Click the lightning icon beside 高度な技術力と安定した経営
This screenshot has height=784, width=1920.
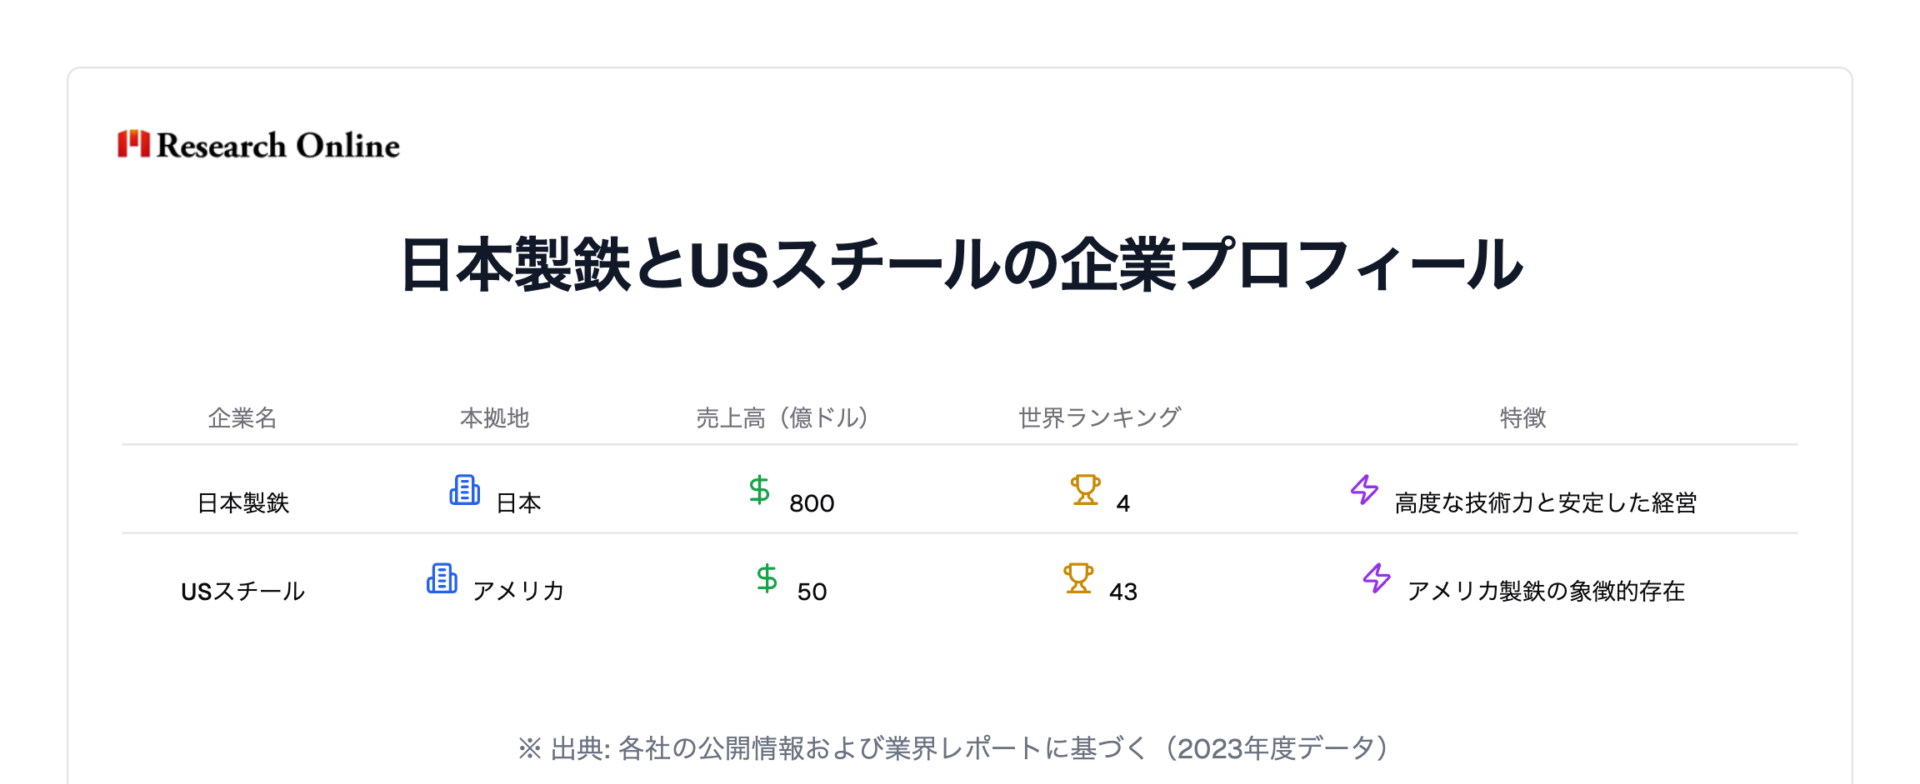point(1364,490)
